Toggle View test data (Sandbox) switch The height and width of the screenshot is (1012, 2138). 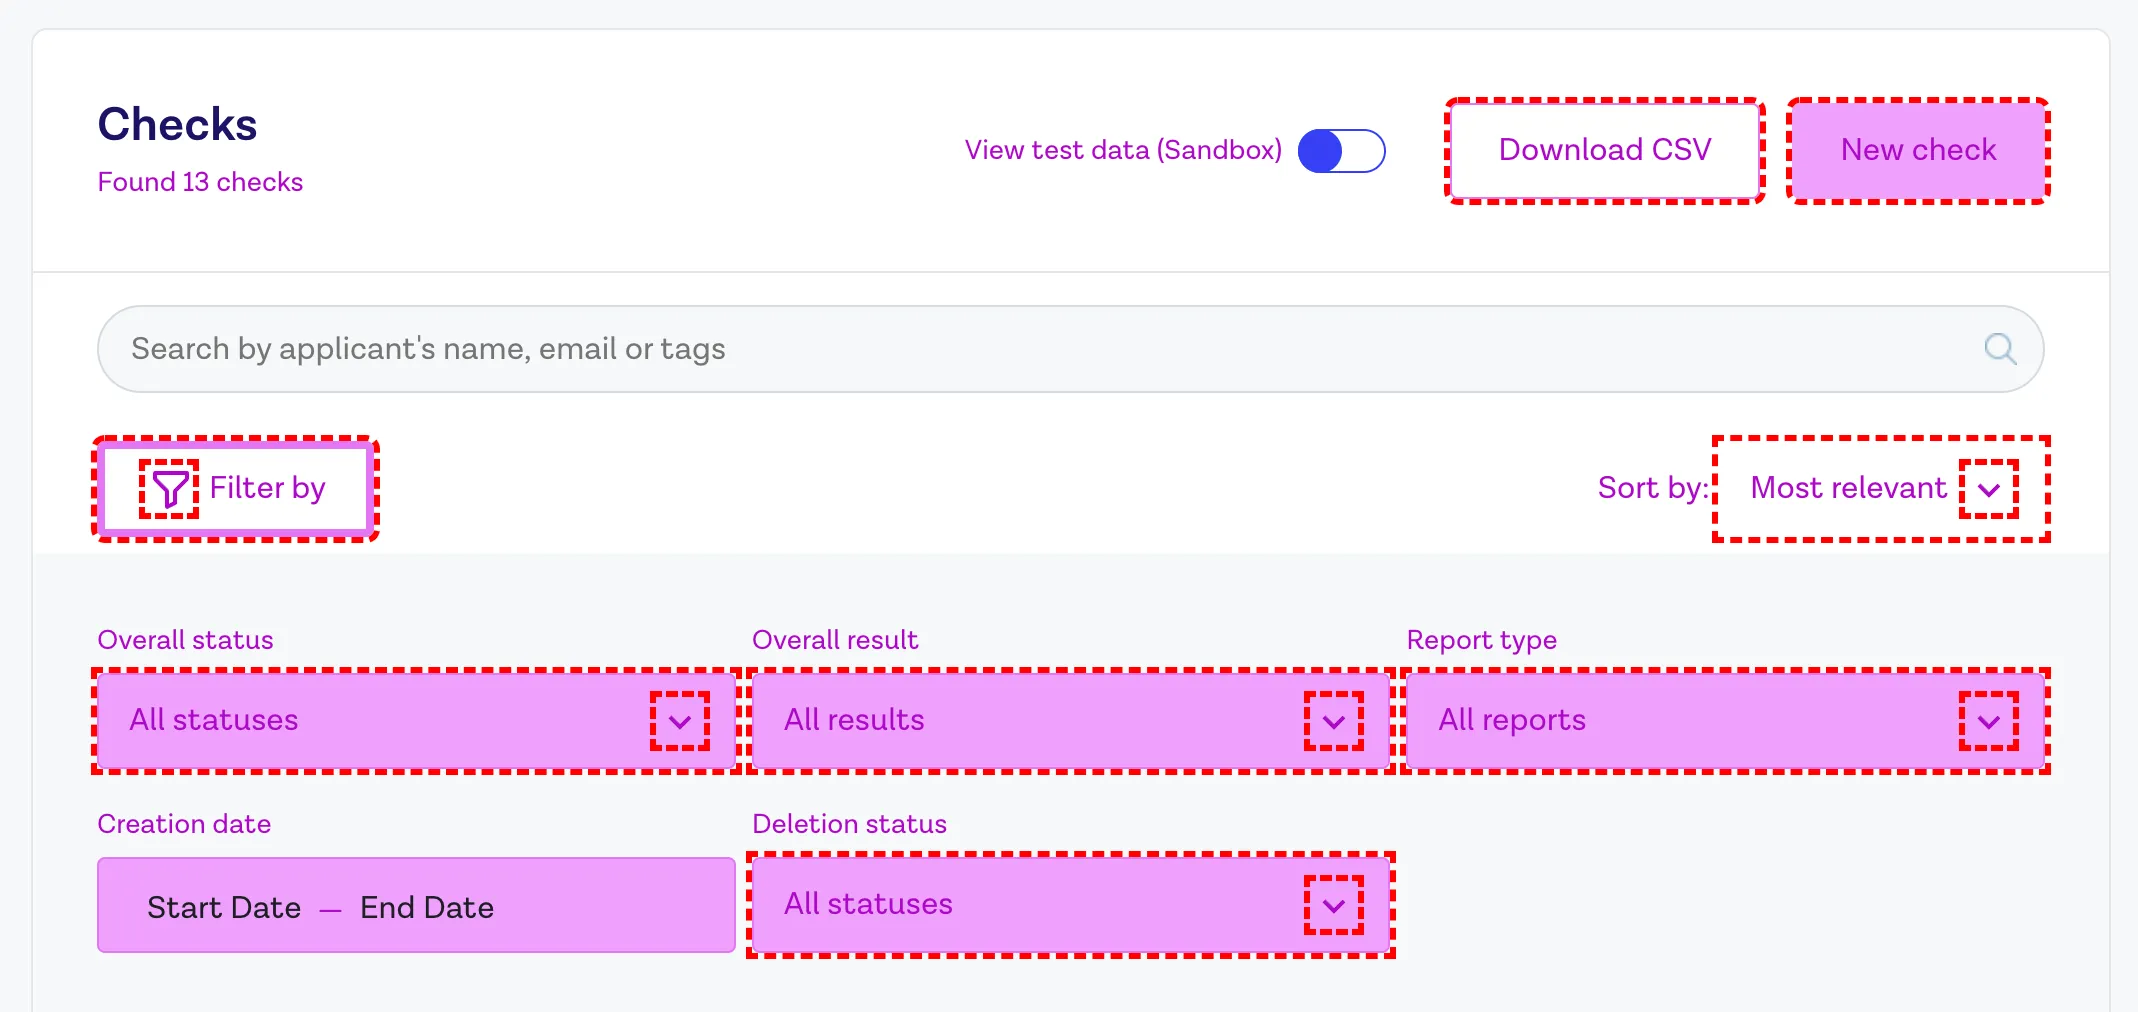click(x=1341, y=151)
